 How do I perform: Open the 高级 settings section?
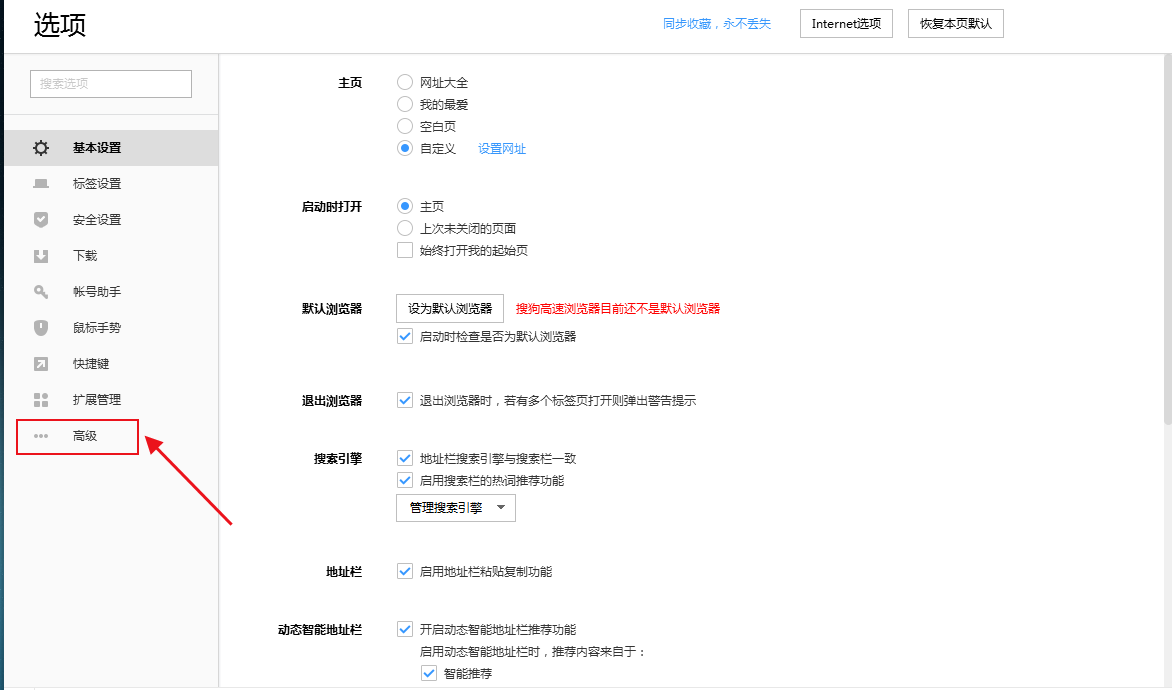coord(111,436)
